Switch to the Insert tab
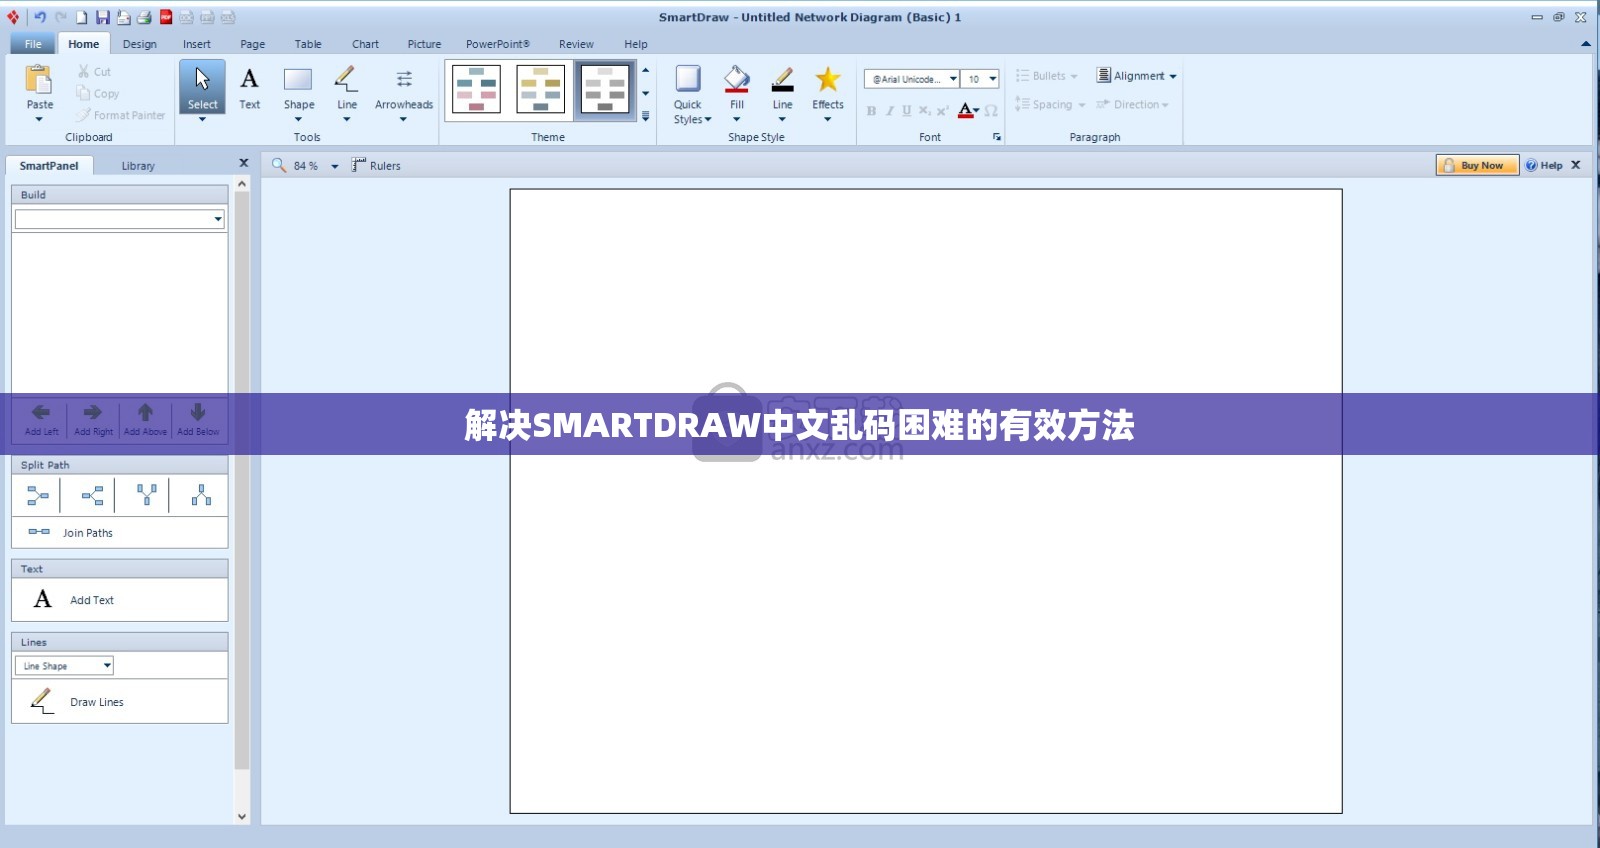Image resolution: width=1600 pixels, height=848 pixels. click(x=197, y=44)
